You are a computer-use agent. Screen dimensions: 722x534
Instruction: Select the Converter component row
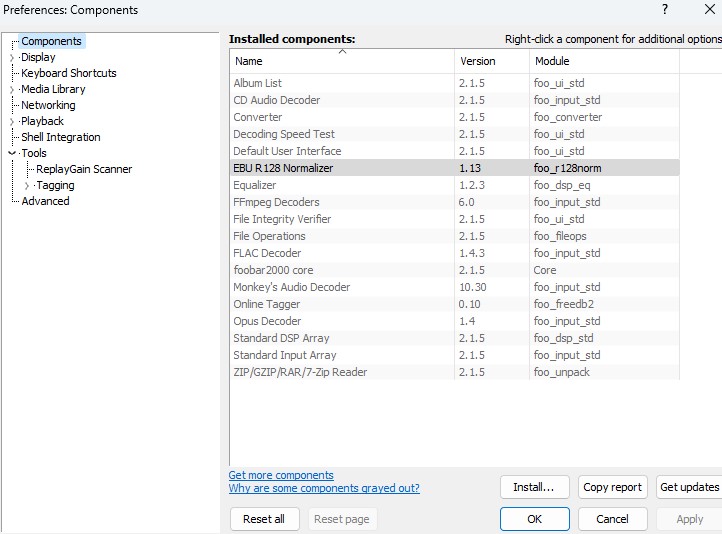[x=454, y=117]
